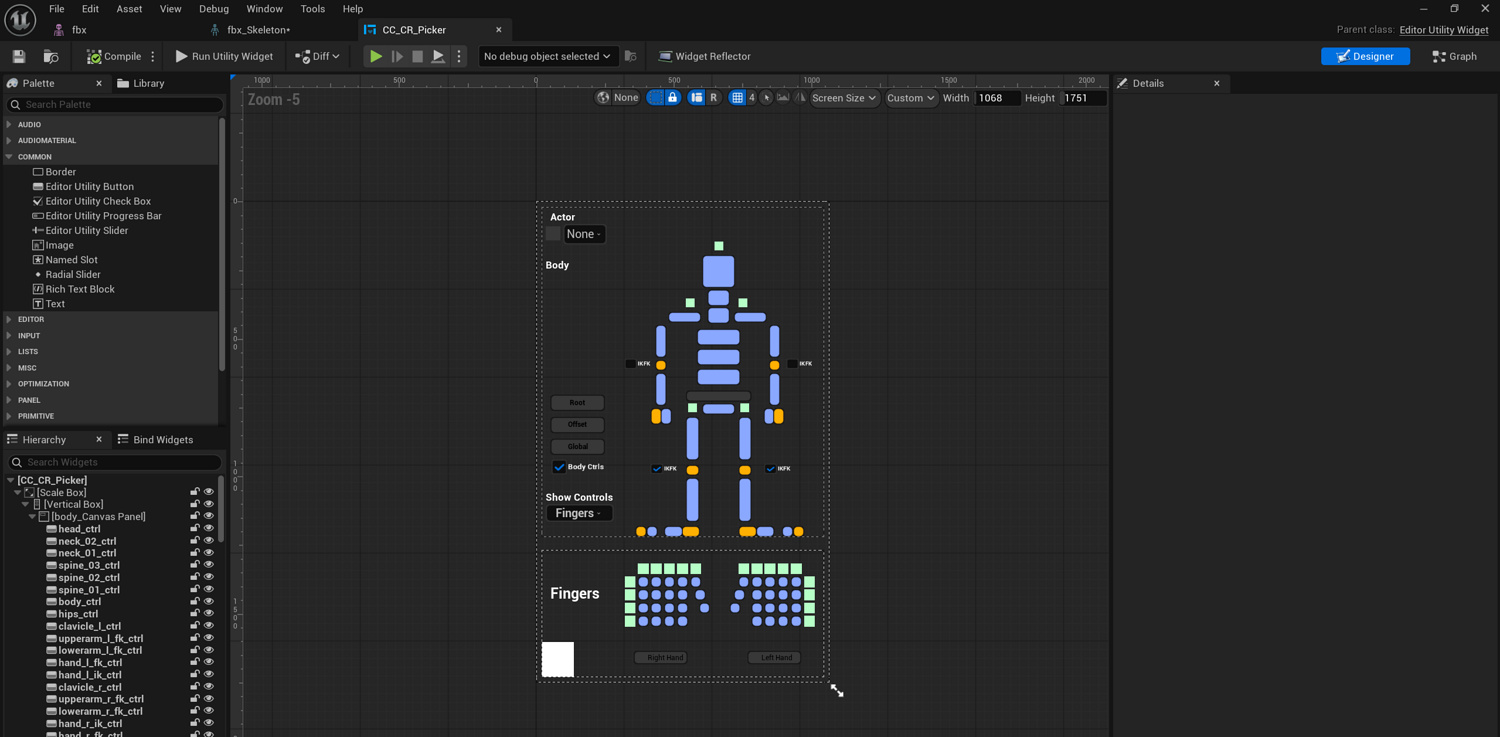The width and height of the screenshot is (1500, 737).
Task: Click the Stop simulation icon
Action: [418, 57]
